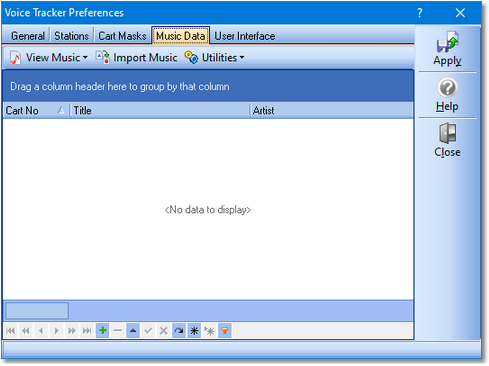Click the title bar question mark help button
This screenshot has width=489, height=366.
pyautogui.click(x=420, y=13)
